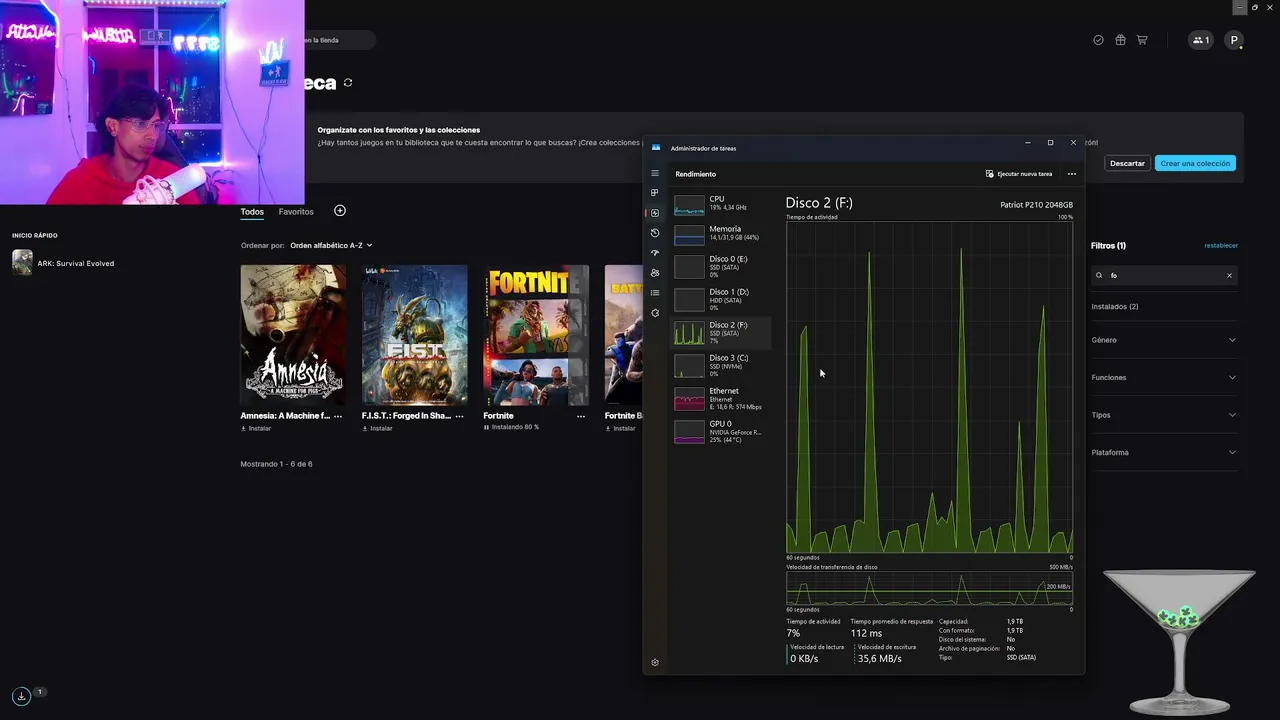Expand the Funciones filter section
Viewport: 1280px width, 720px height.
pyautogui.click(x=1164, y=377)
